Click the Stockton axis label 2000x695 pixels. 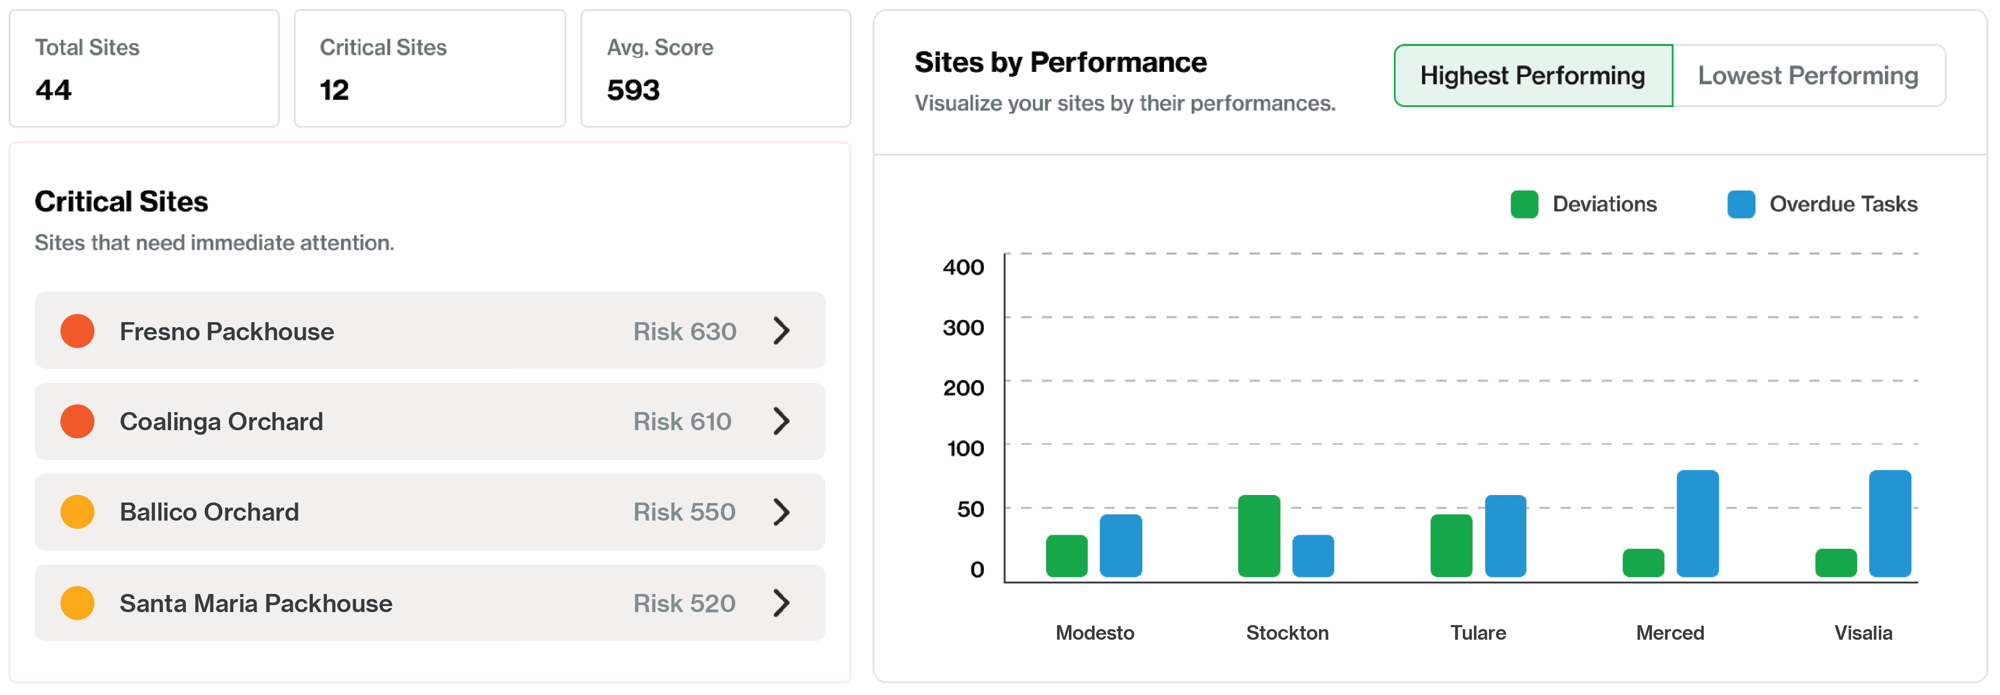click(x=1287, y=633)
